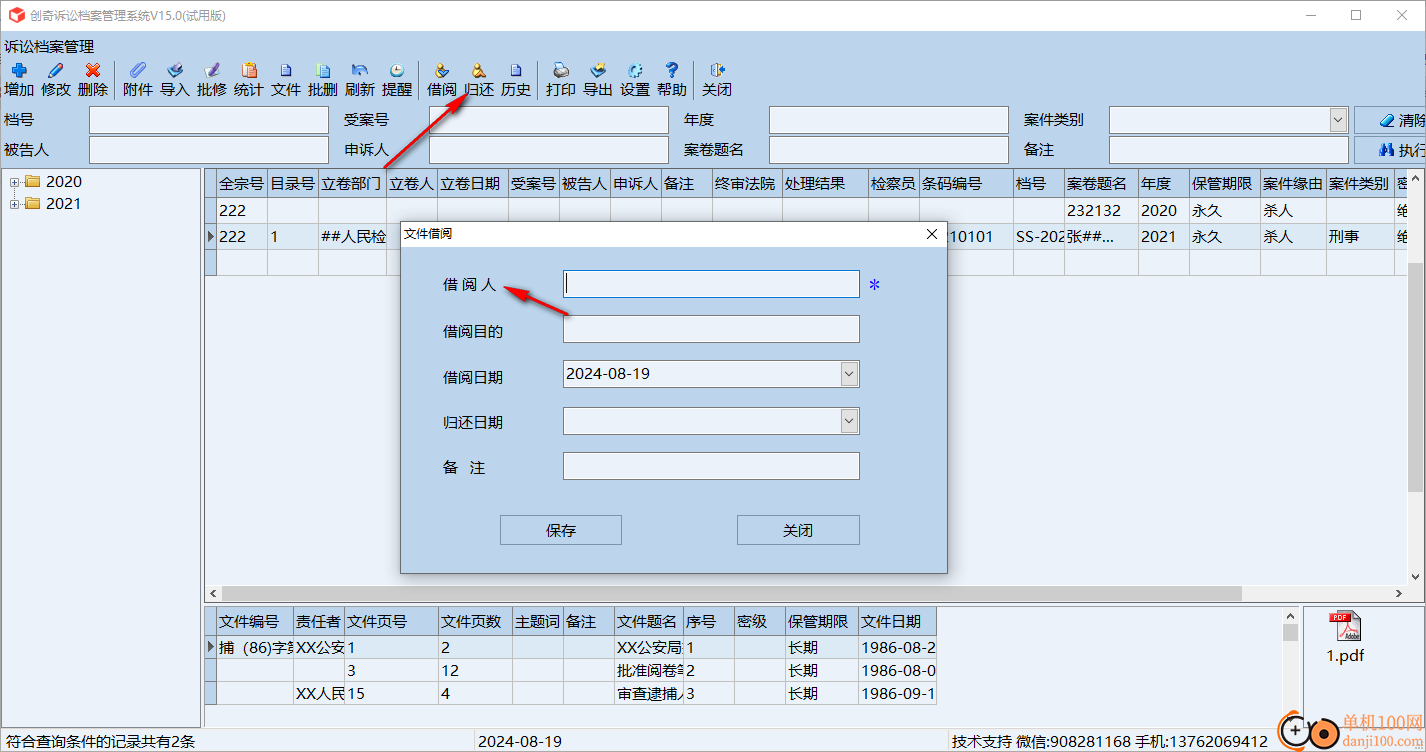This screenshot has height=752, width=1426.
Task: Open the 历史 (history) toolbar icon
Action: tap(516, 79)
